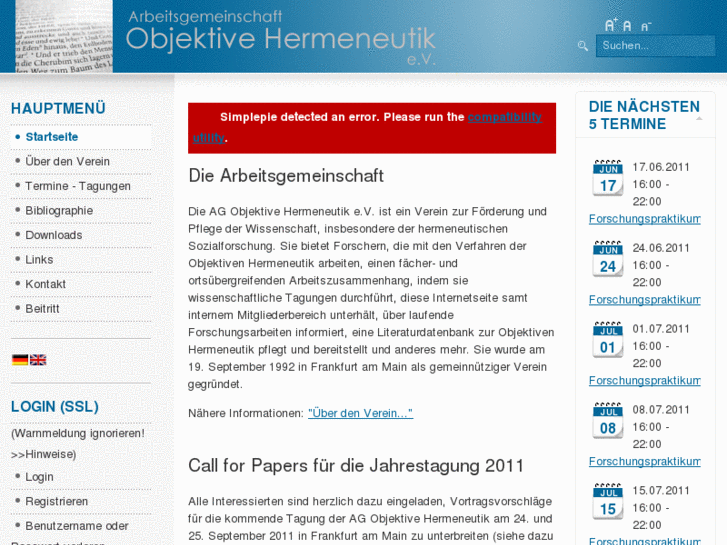This screenshot has width=727, height=545.
Task: Open Bibliographie menu item
Action: pos(59,211)
